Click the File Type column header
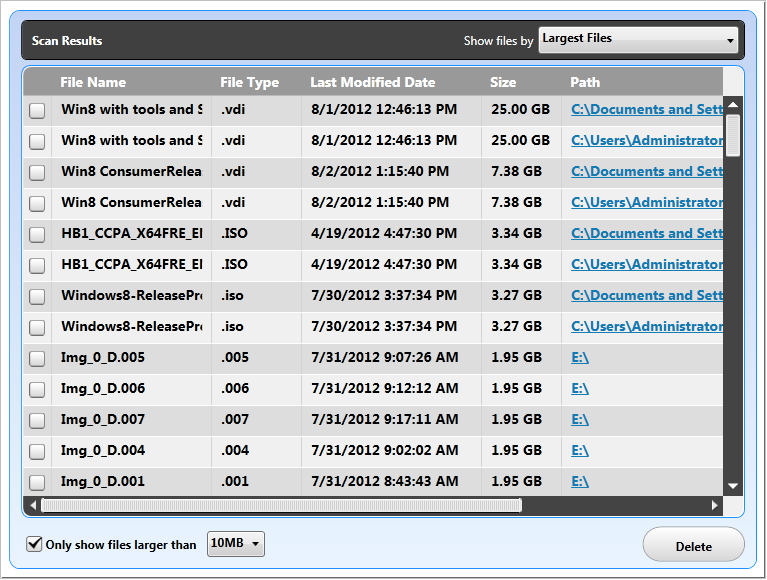 click(x=249, y=82)
